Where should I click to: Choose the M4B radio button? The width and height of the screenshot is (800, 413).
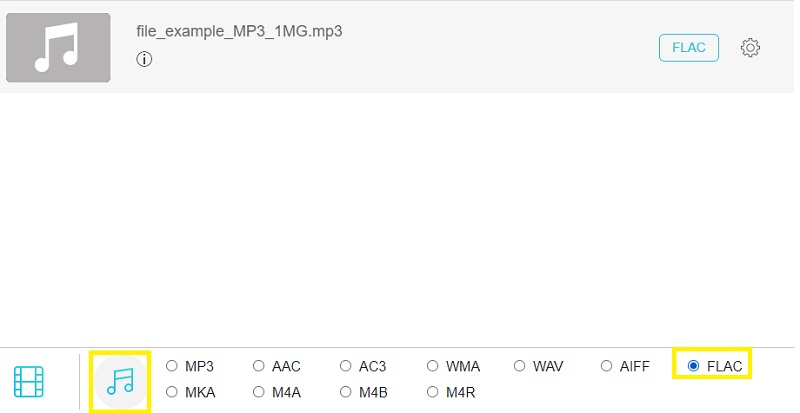point(346,392)
